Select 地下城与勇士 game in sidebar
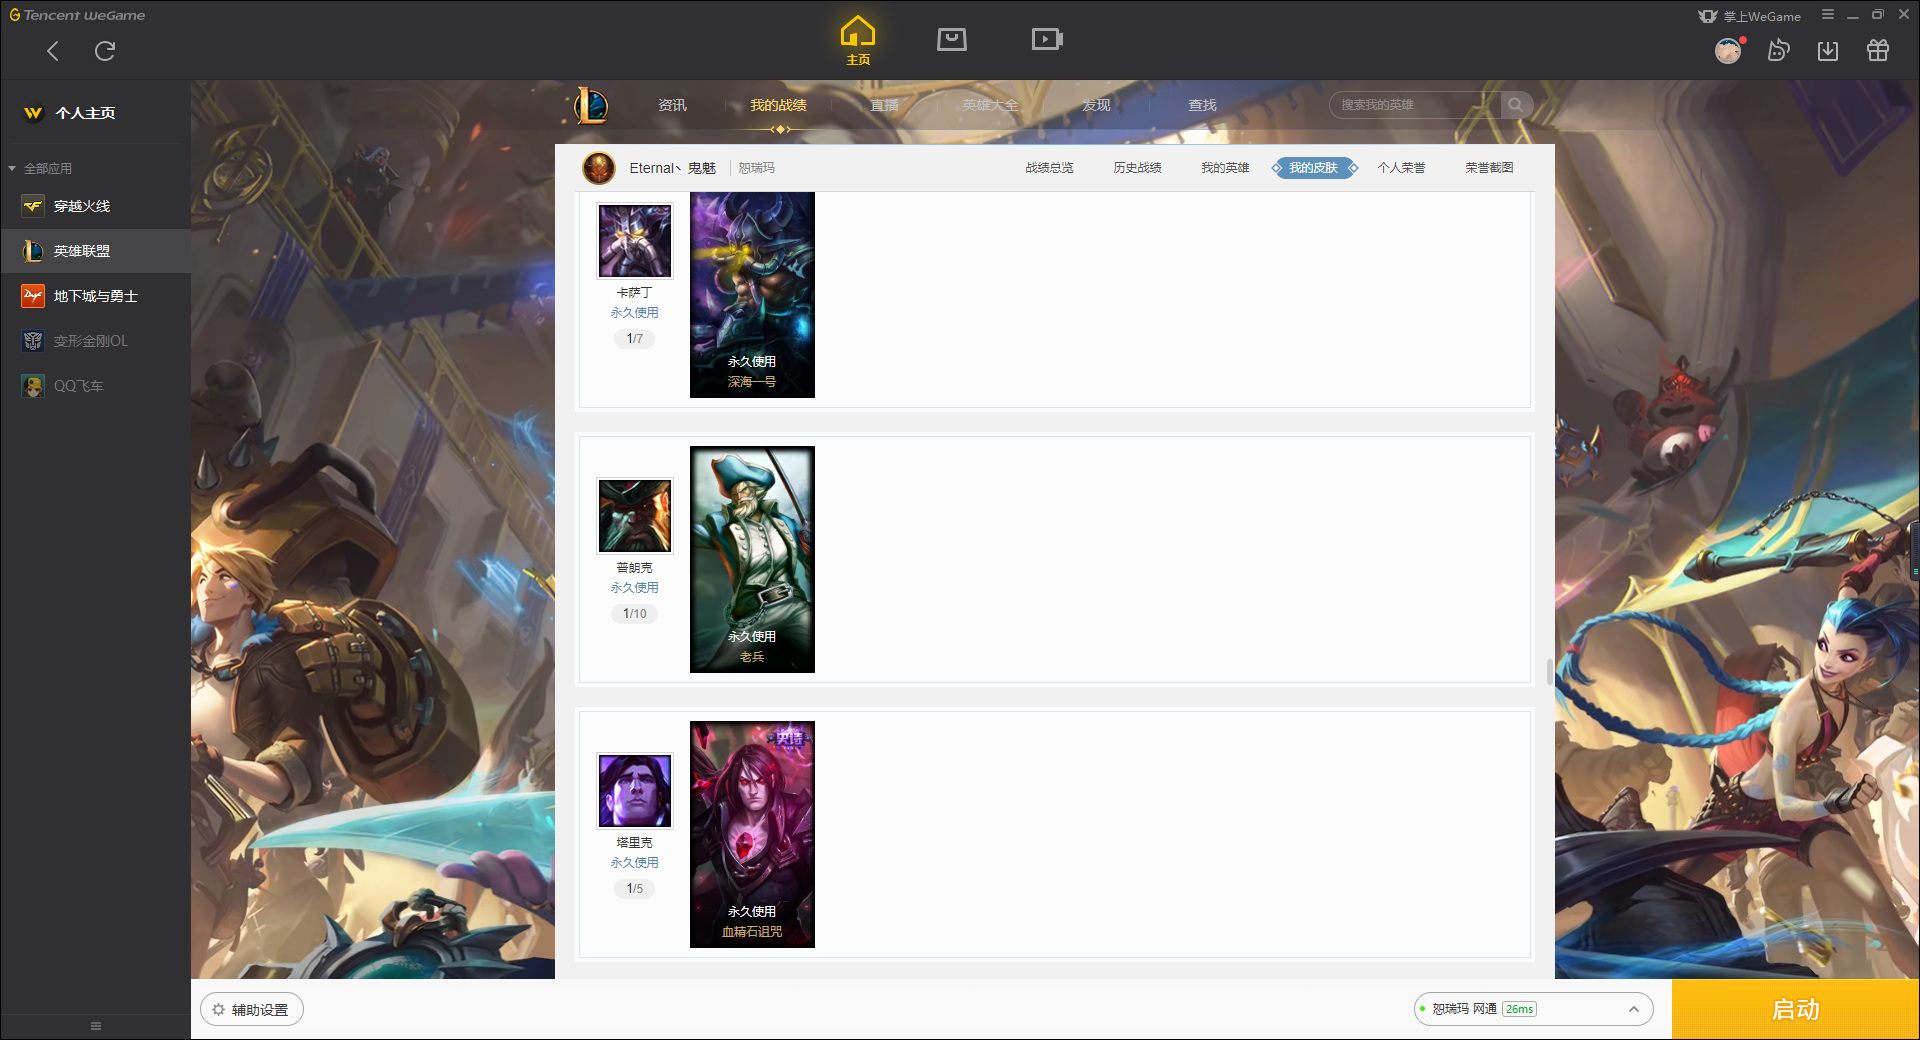This screenshot has width=1920, height=1040. 95,296
